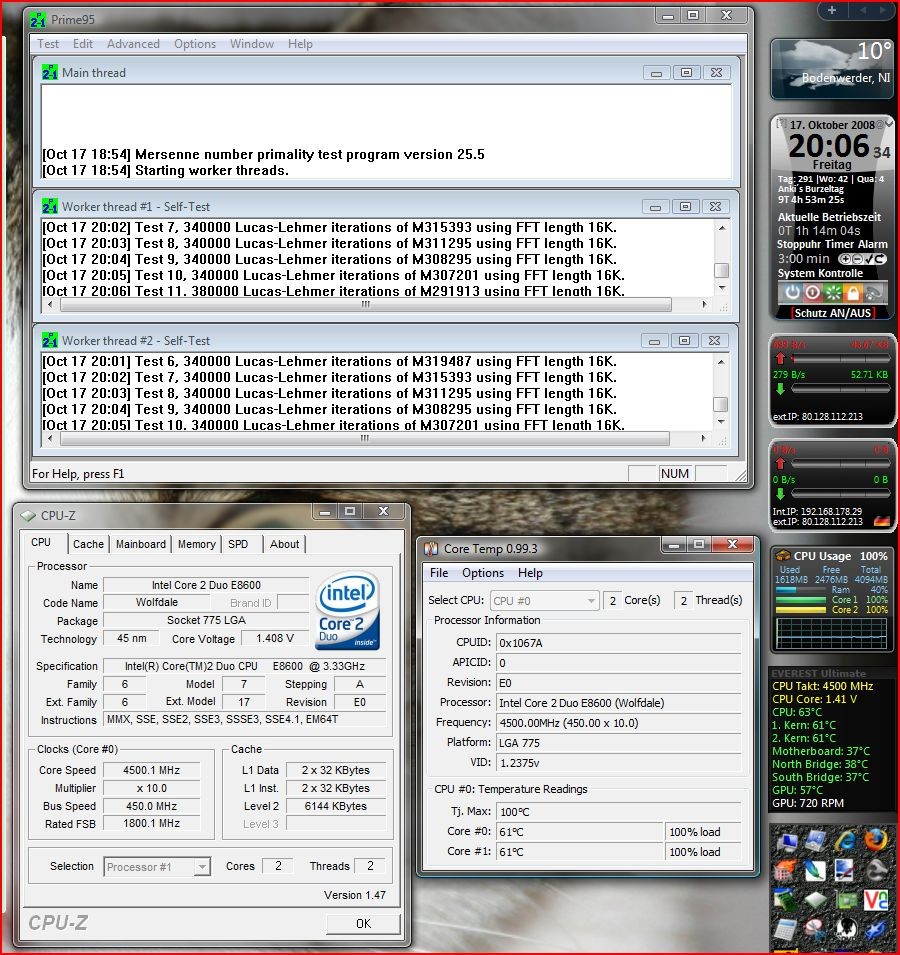Expand the clock gadget chevron menu
900x955 pixels.
coord(889,124)
